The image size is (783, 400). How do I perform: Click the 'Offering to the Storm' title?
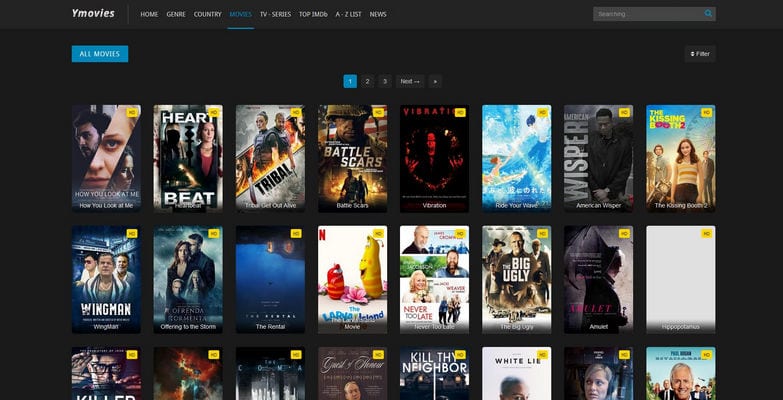pyautogui.click(x=188, y=327)
